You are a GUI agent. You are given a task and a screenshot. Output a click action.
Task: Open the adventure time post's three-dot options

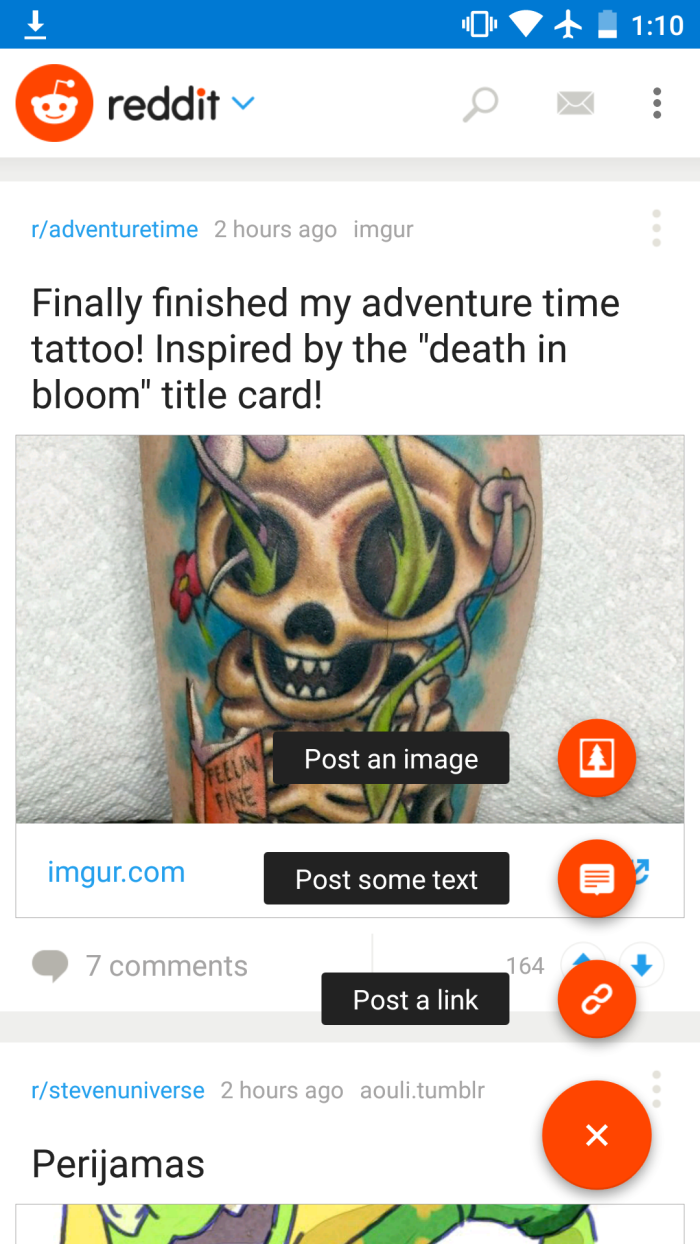click(x=656, y=229)
